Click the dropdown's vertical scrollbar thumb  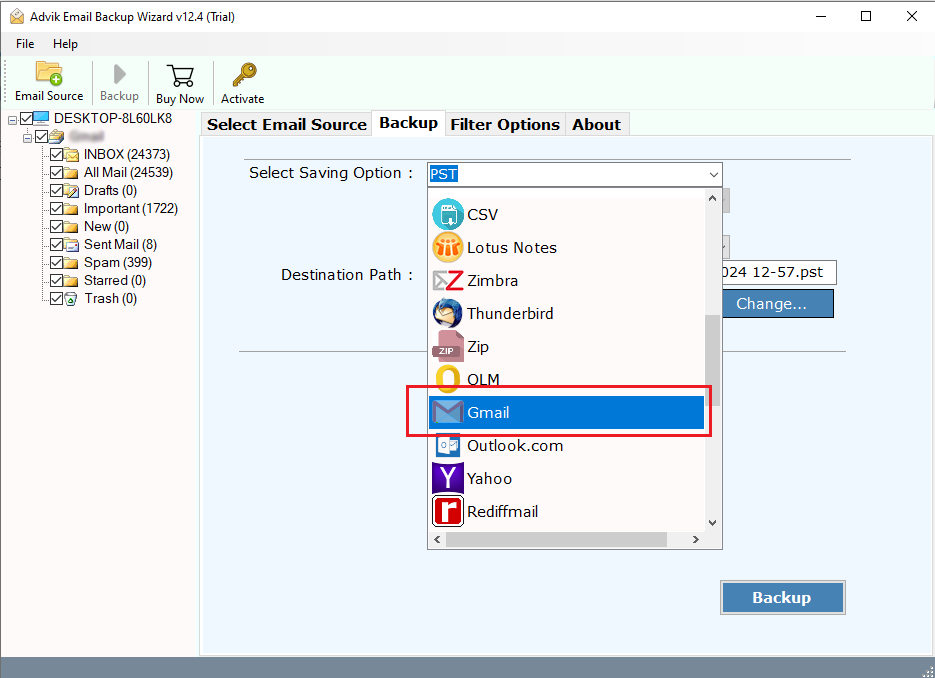tap(712, 360)
